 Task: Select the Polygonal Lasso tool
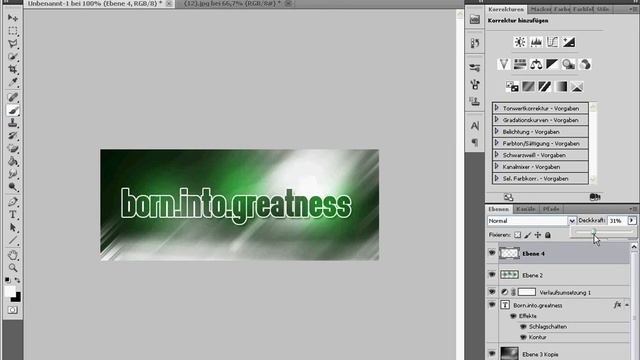(x=13, y=44)
